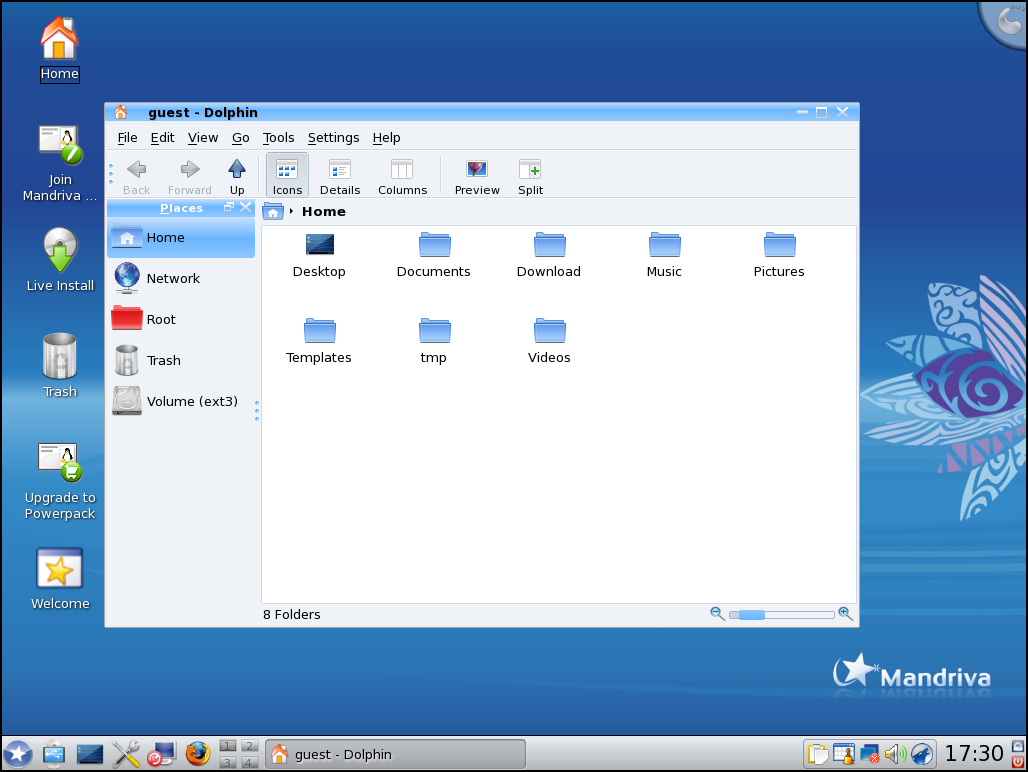This screenshot has width=1028, height=772.
Task: Toggle the Preview button in toolbar
Action: [477, 176]
